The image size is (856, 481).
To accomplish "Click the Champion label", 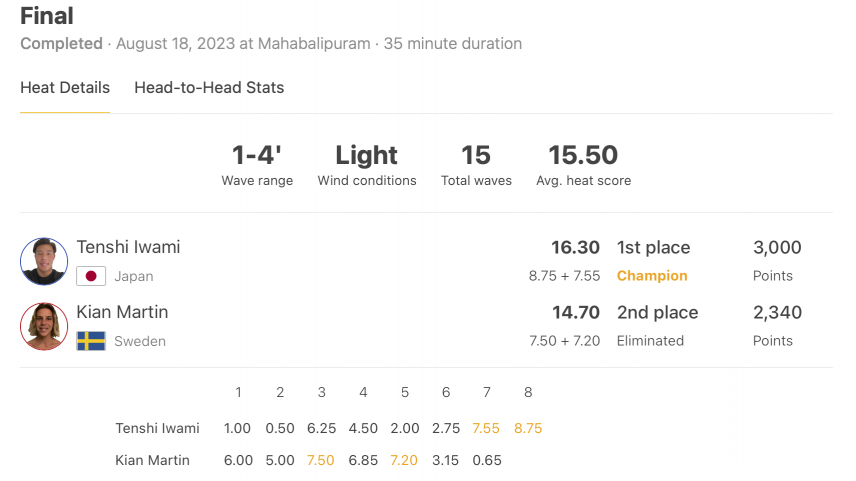I will [652, 276].
